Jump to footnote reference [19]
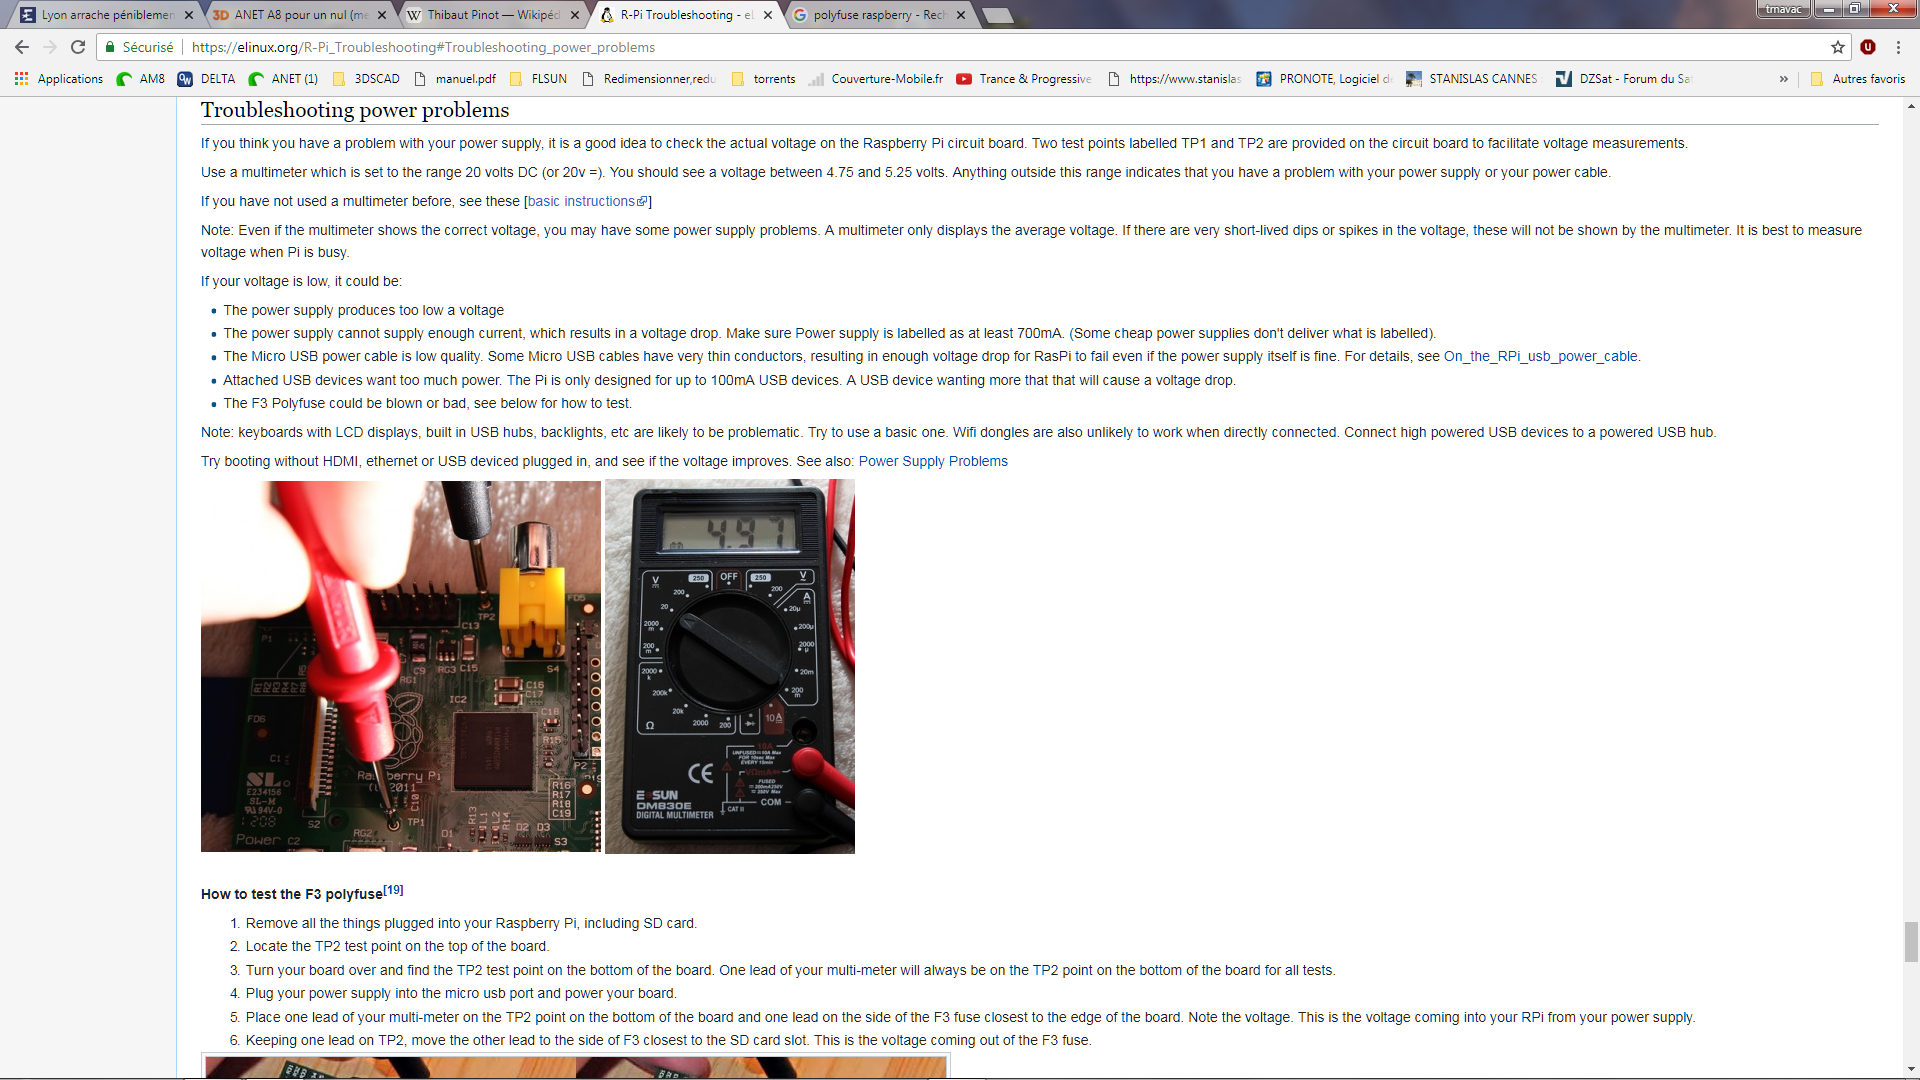 tap(393, 890)
